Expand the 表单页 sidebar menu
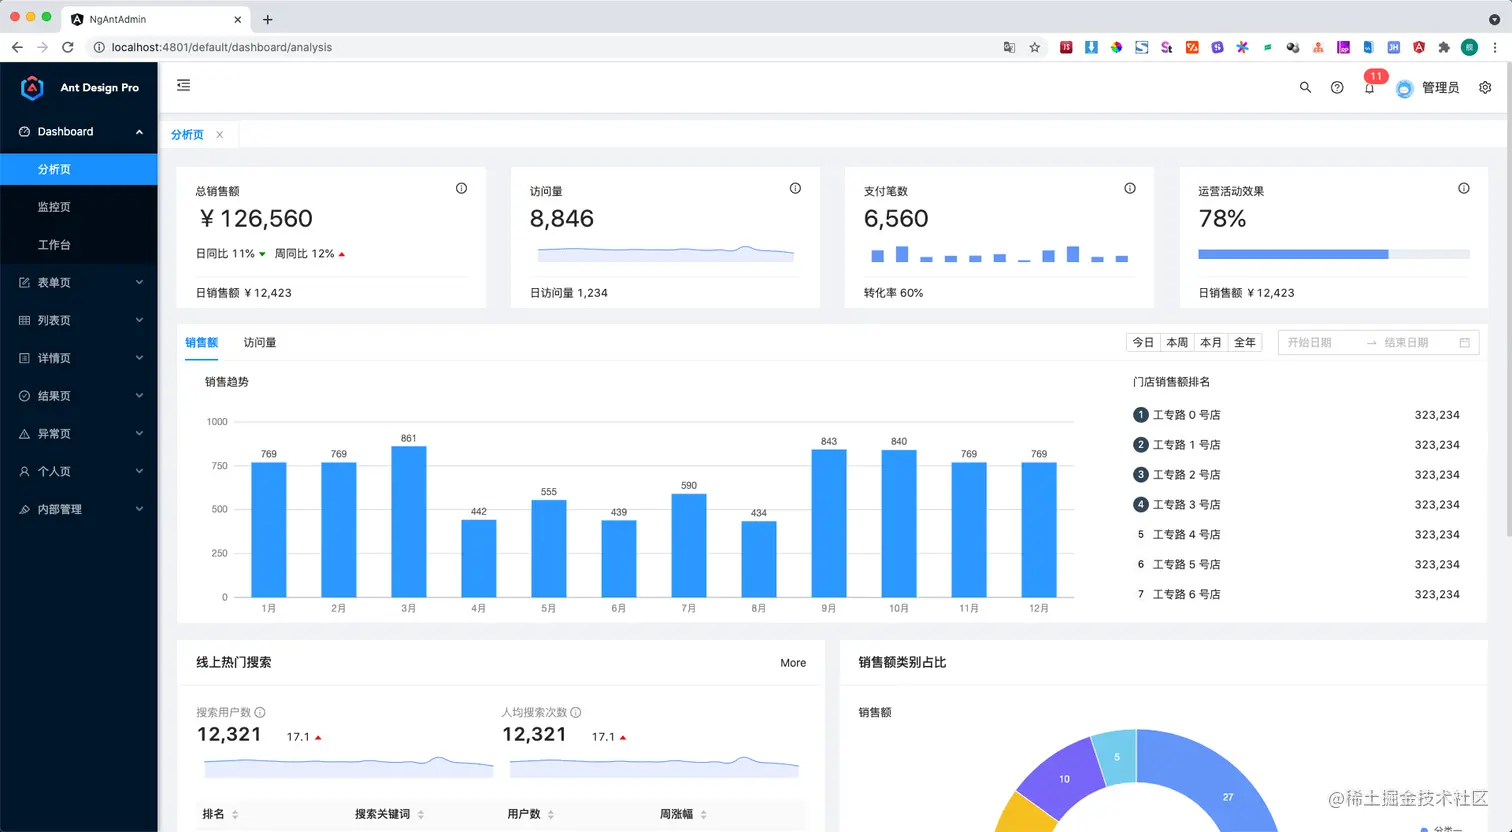 pos(79,283)
